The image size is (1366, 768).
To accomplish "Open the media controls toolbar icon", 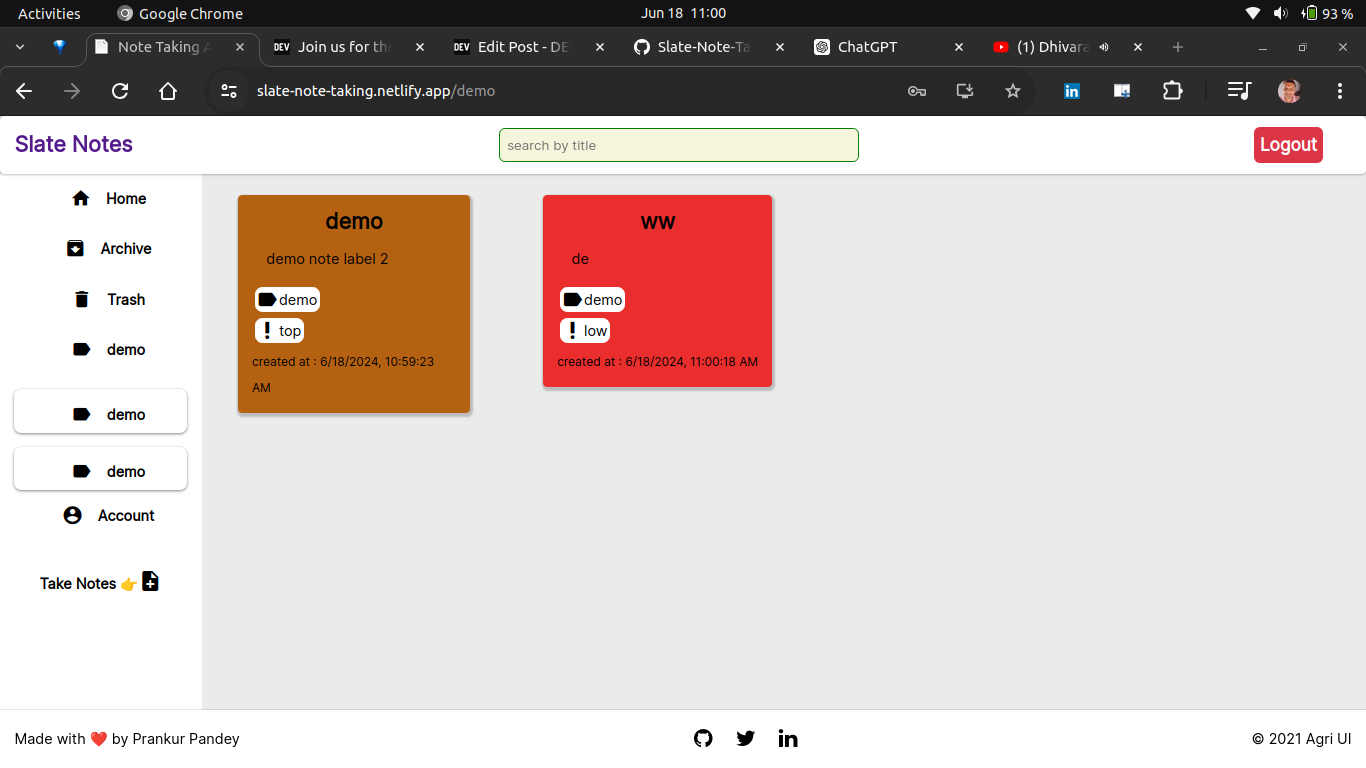I will [x=1239, y=91].
